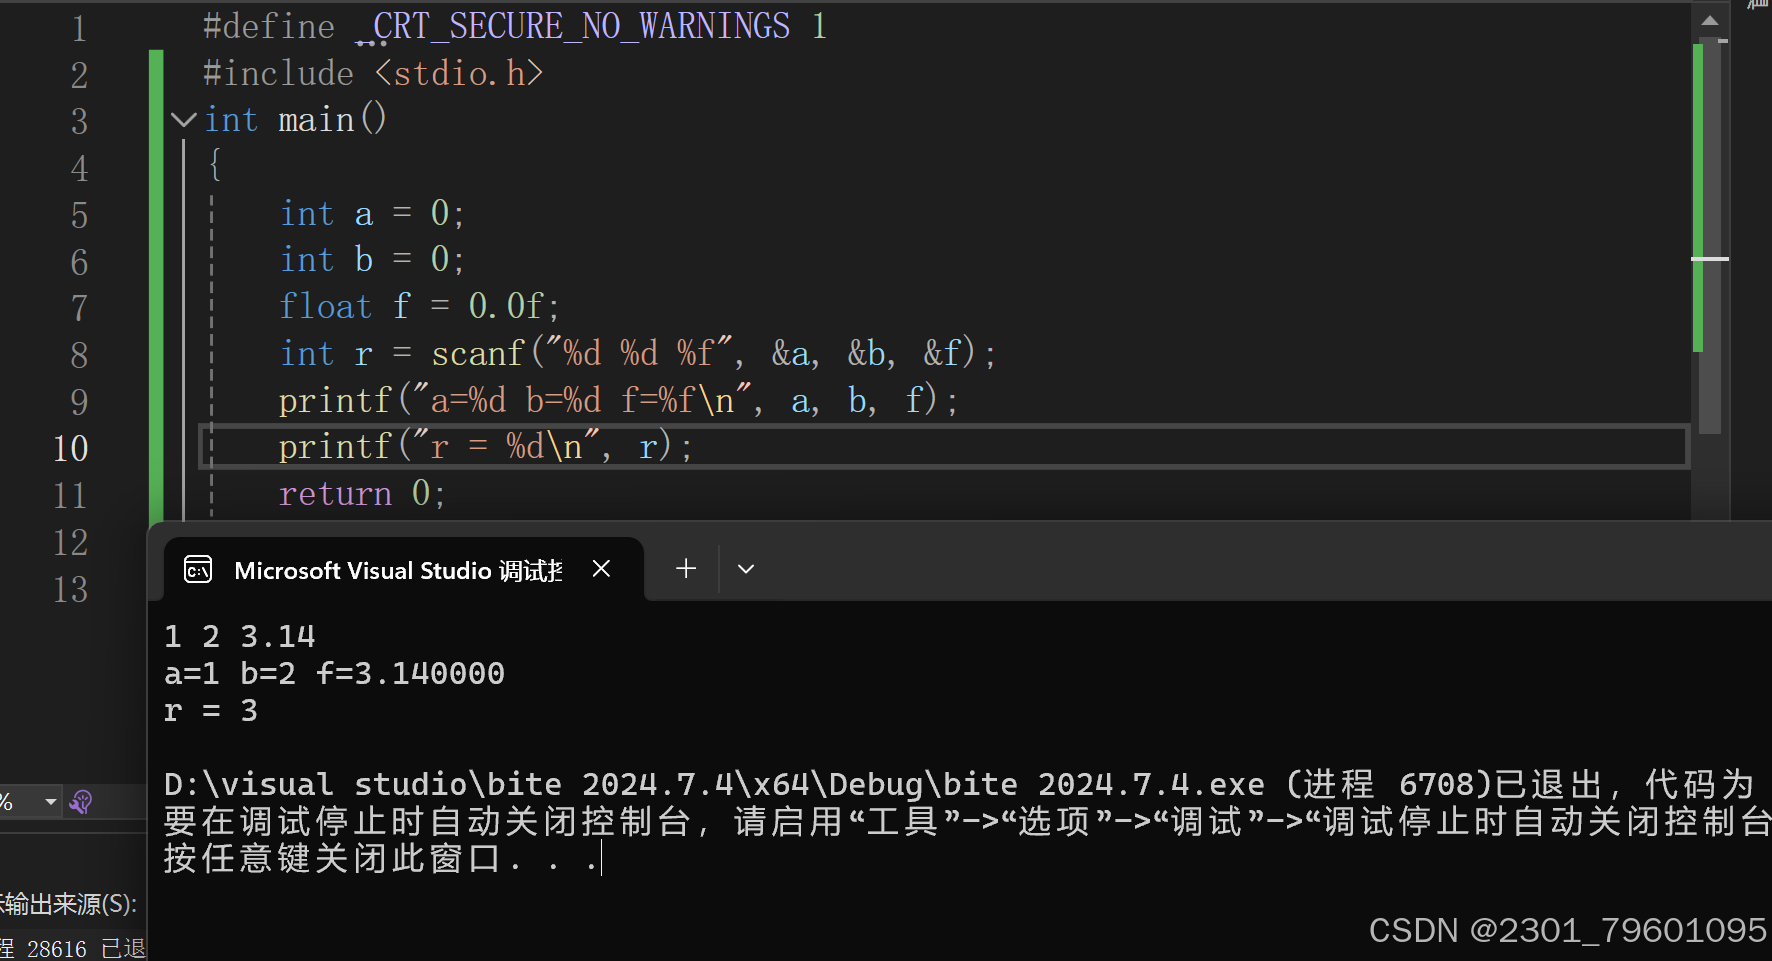Click the printf r = %d line
The image size is (1772, 961).
(485, 447)
